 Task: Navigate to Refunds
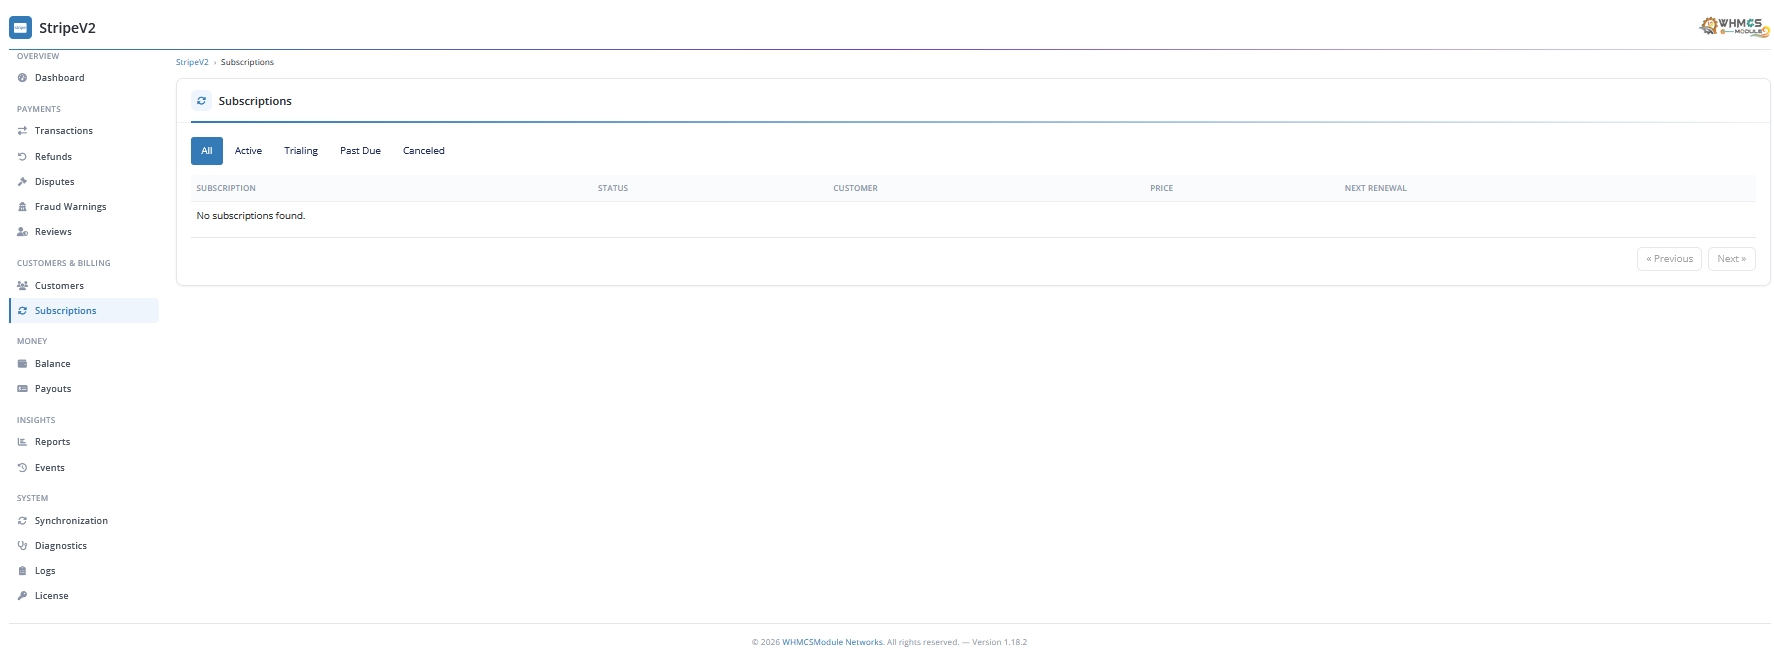[84, 157]
